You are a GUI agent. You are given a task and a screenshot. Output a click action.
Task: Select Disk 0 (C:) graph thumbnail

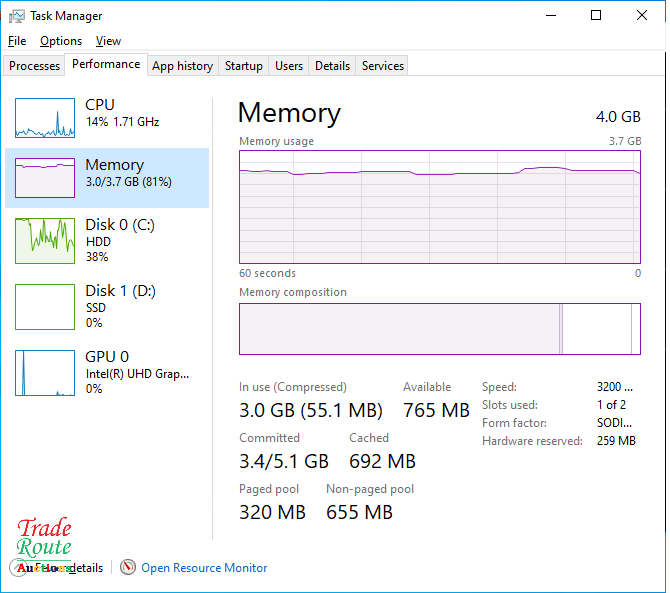click(45, 238)
